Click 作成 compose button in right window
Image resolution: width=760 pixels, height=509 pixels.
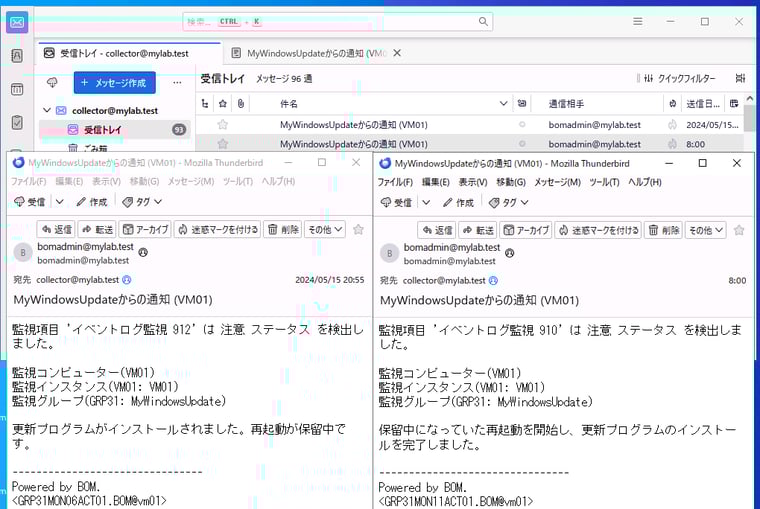click(458, 203)
